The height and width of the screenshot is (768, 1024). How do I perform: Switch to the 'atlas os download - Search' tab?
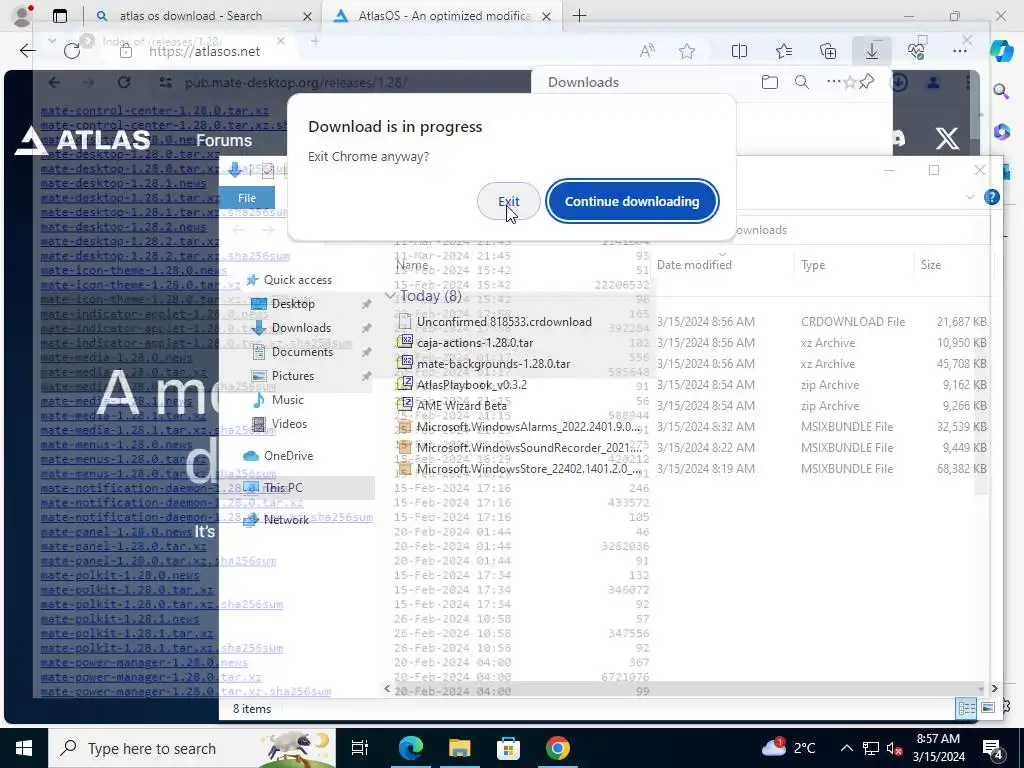tap(190, 16)
